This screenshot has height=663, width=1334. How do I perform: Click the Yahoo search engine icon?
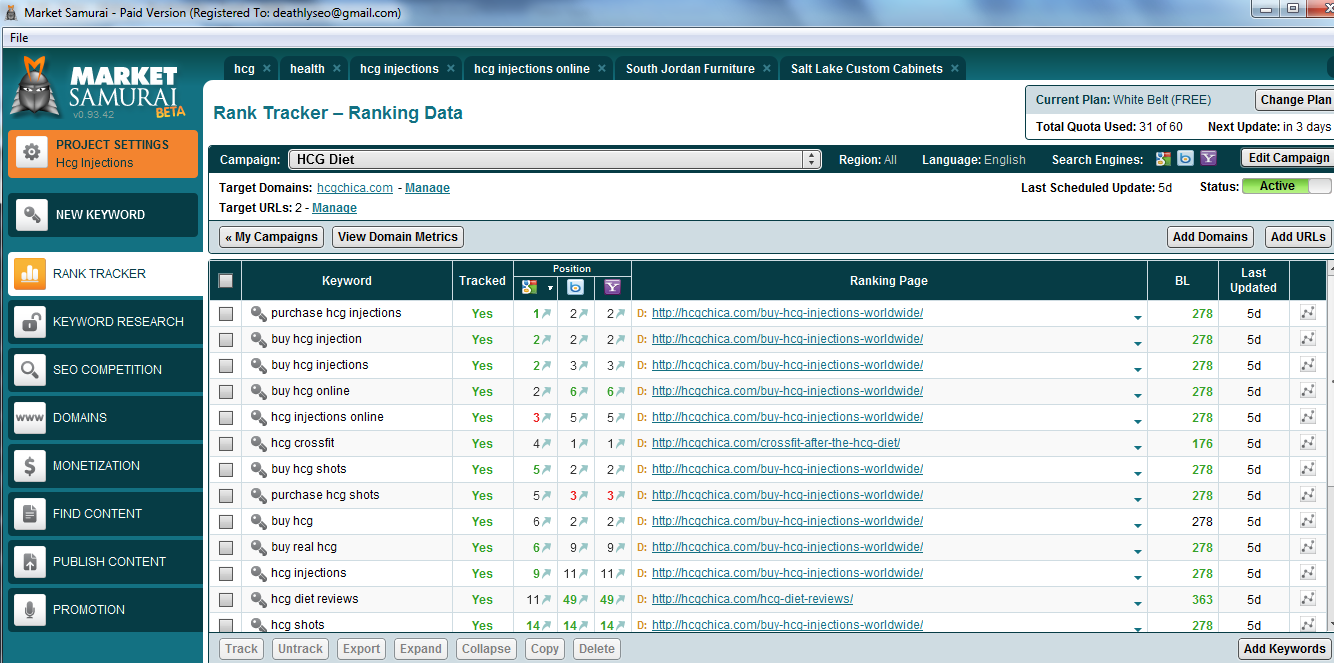coord(1208,158)
